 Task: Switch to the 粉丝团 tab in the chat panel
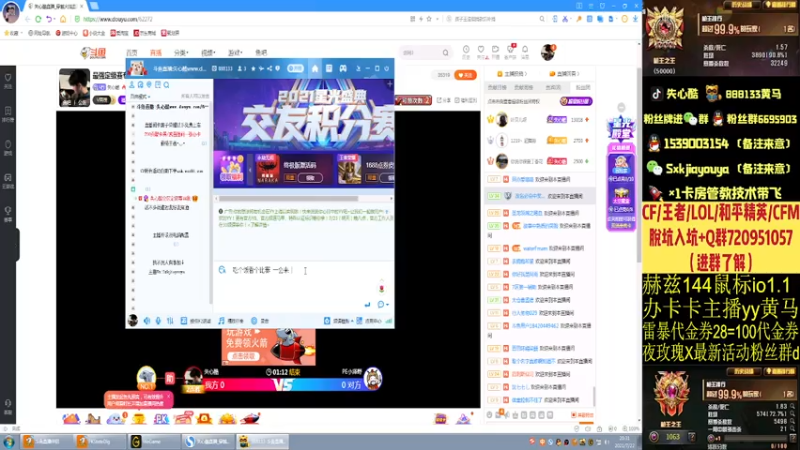pos(582,88)
